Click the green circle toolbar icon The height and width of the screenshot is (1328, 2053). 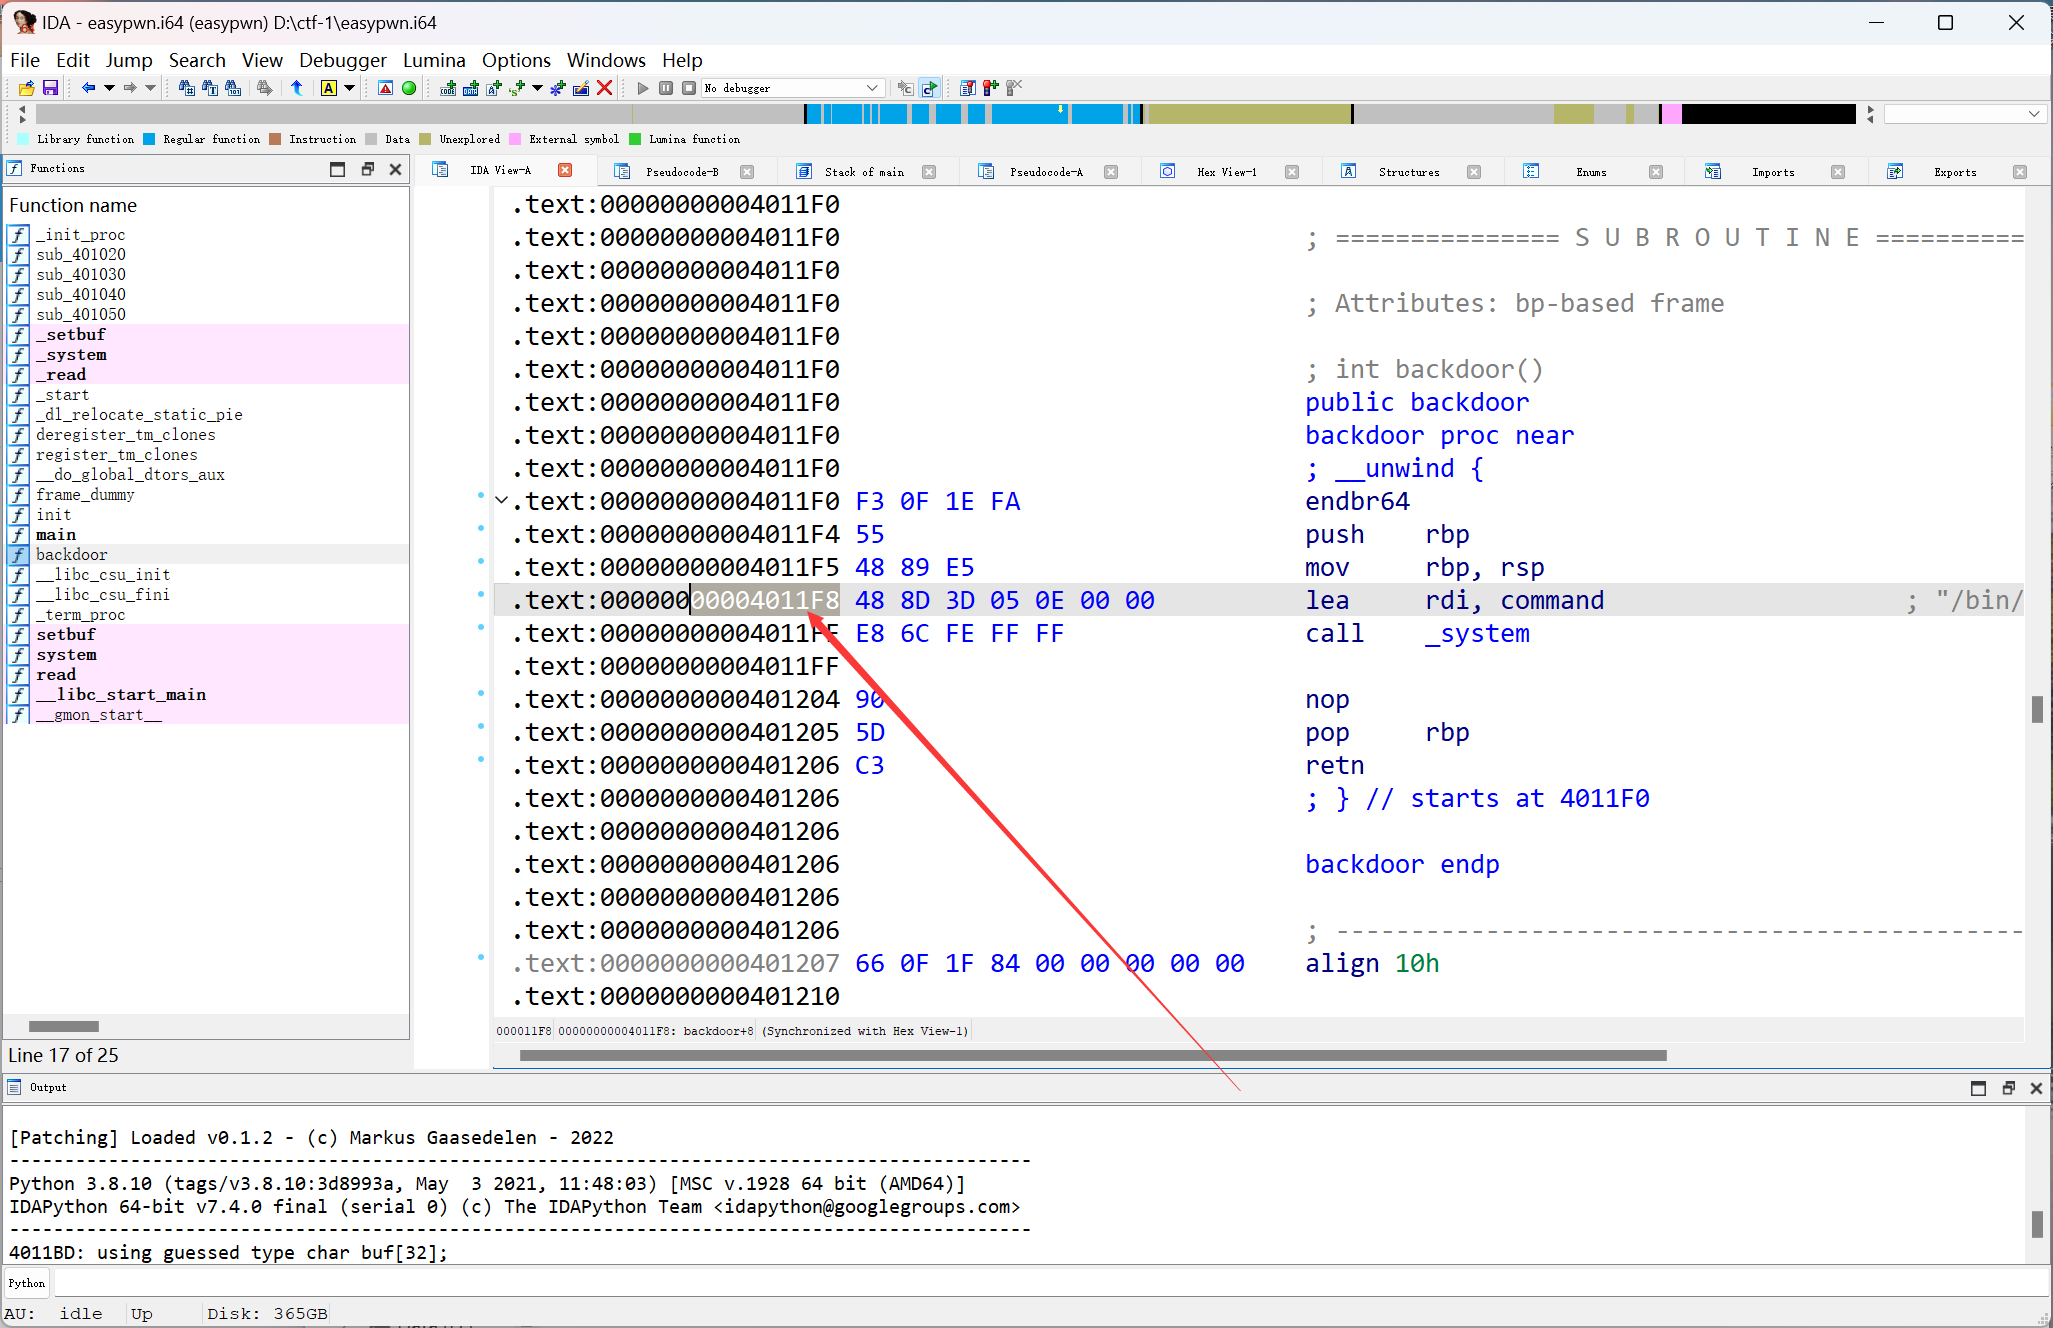(409, 88)
